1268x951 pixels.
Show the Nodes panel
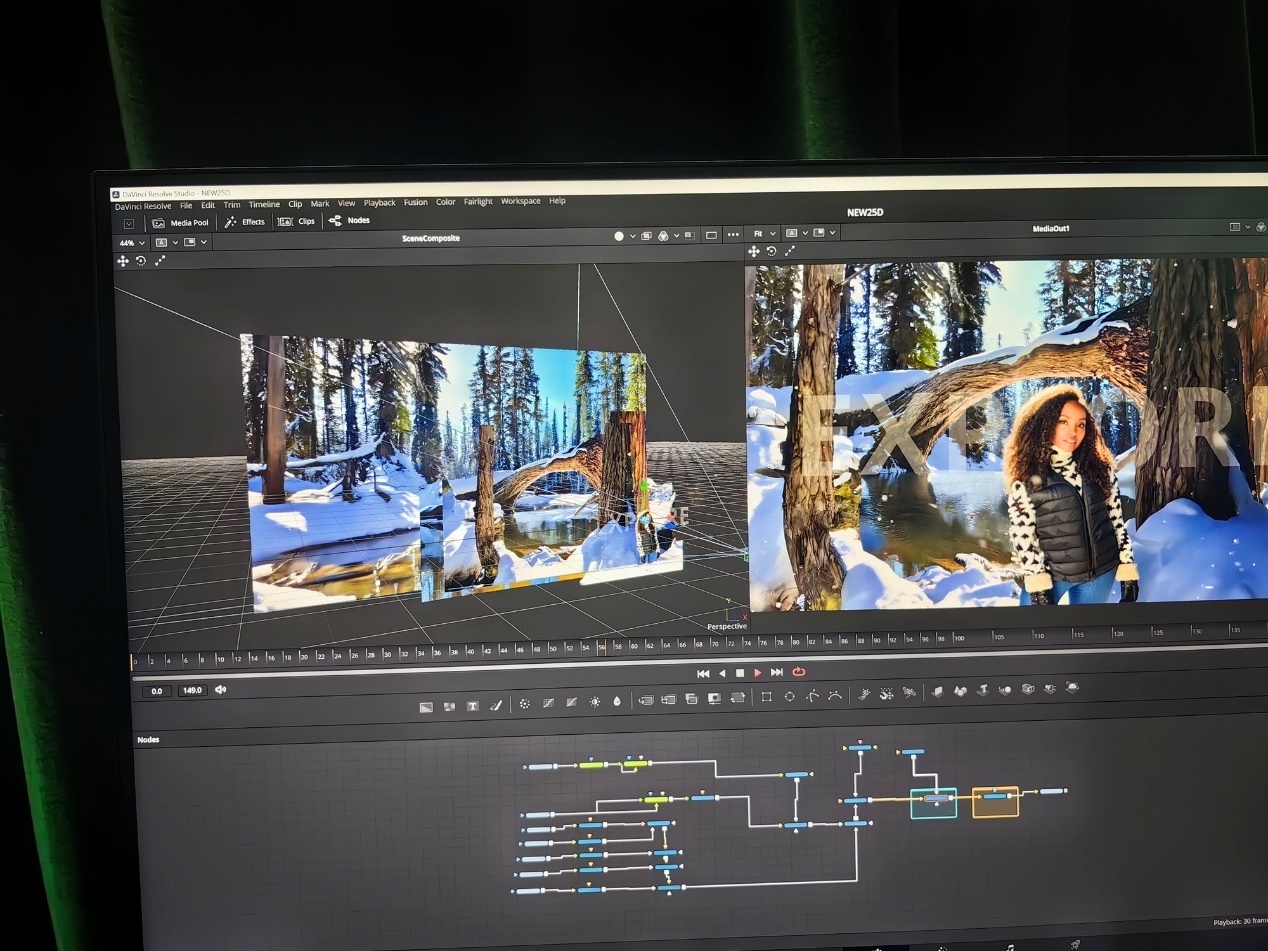coord(350,220)
